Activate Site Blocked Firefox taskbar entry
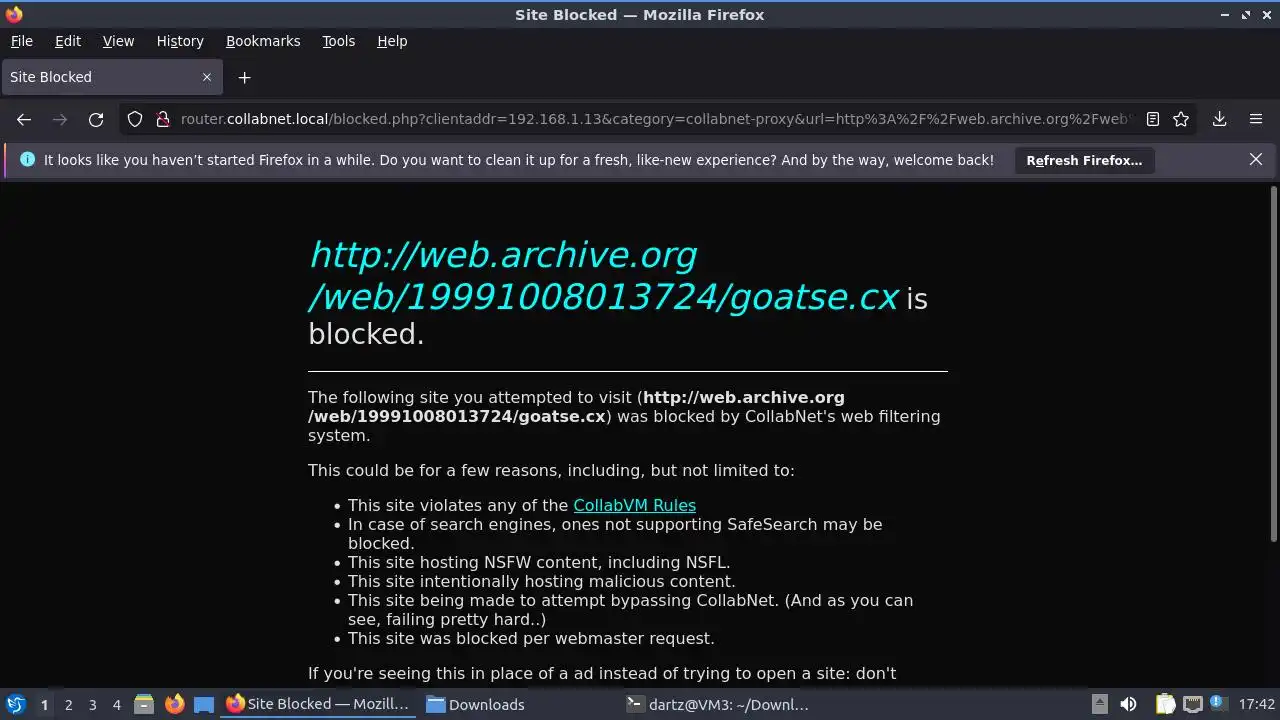 320,704
